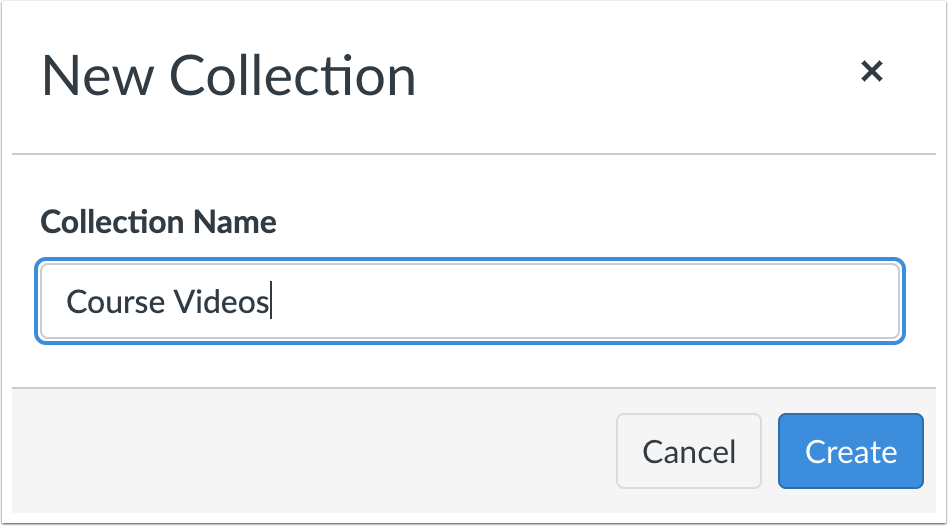Click the X icon beside New Collection

point(872,71)
